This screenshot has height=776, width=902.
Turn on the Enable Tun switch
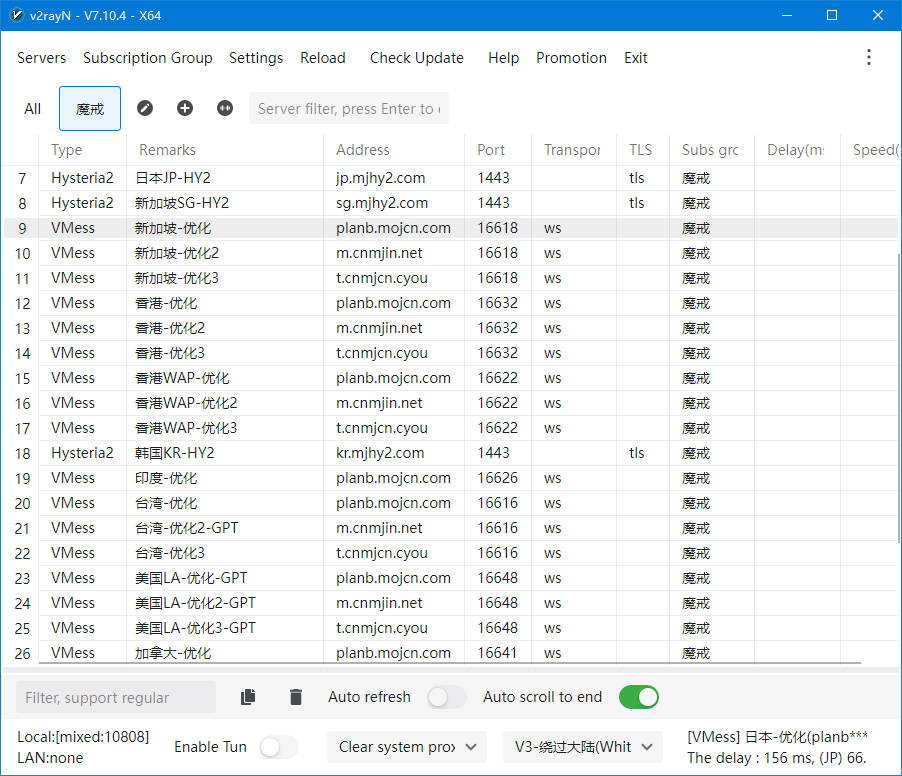pyautogui.click(x=278, y=747)
